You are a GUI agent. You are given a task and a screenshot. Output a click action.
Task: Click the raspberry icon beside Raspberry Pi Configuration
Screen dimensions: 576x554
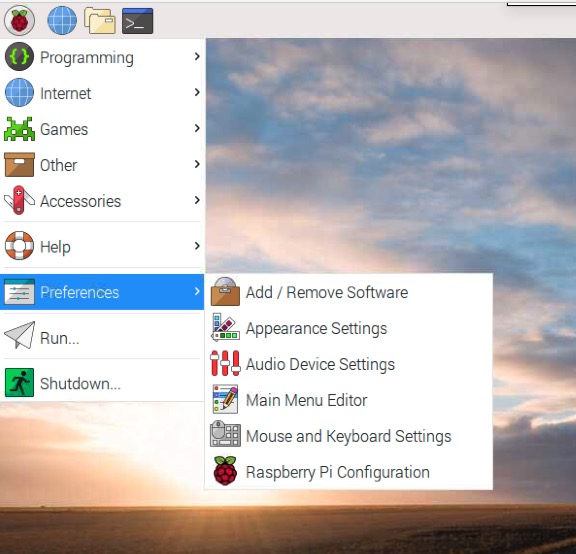pyautogui.click(x=225, y=471)
